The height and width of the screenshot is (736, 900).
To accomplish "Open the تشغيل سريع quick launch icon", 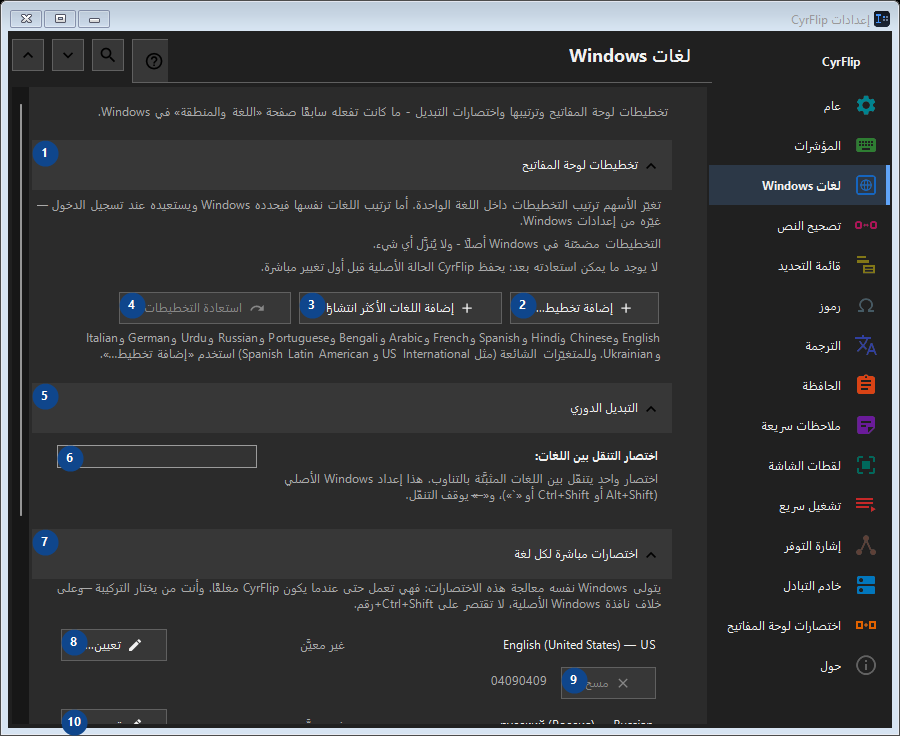I will pos(866,505).
